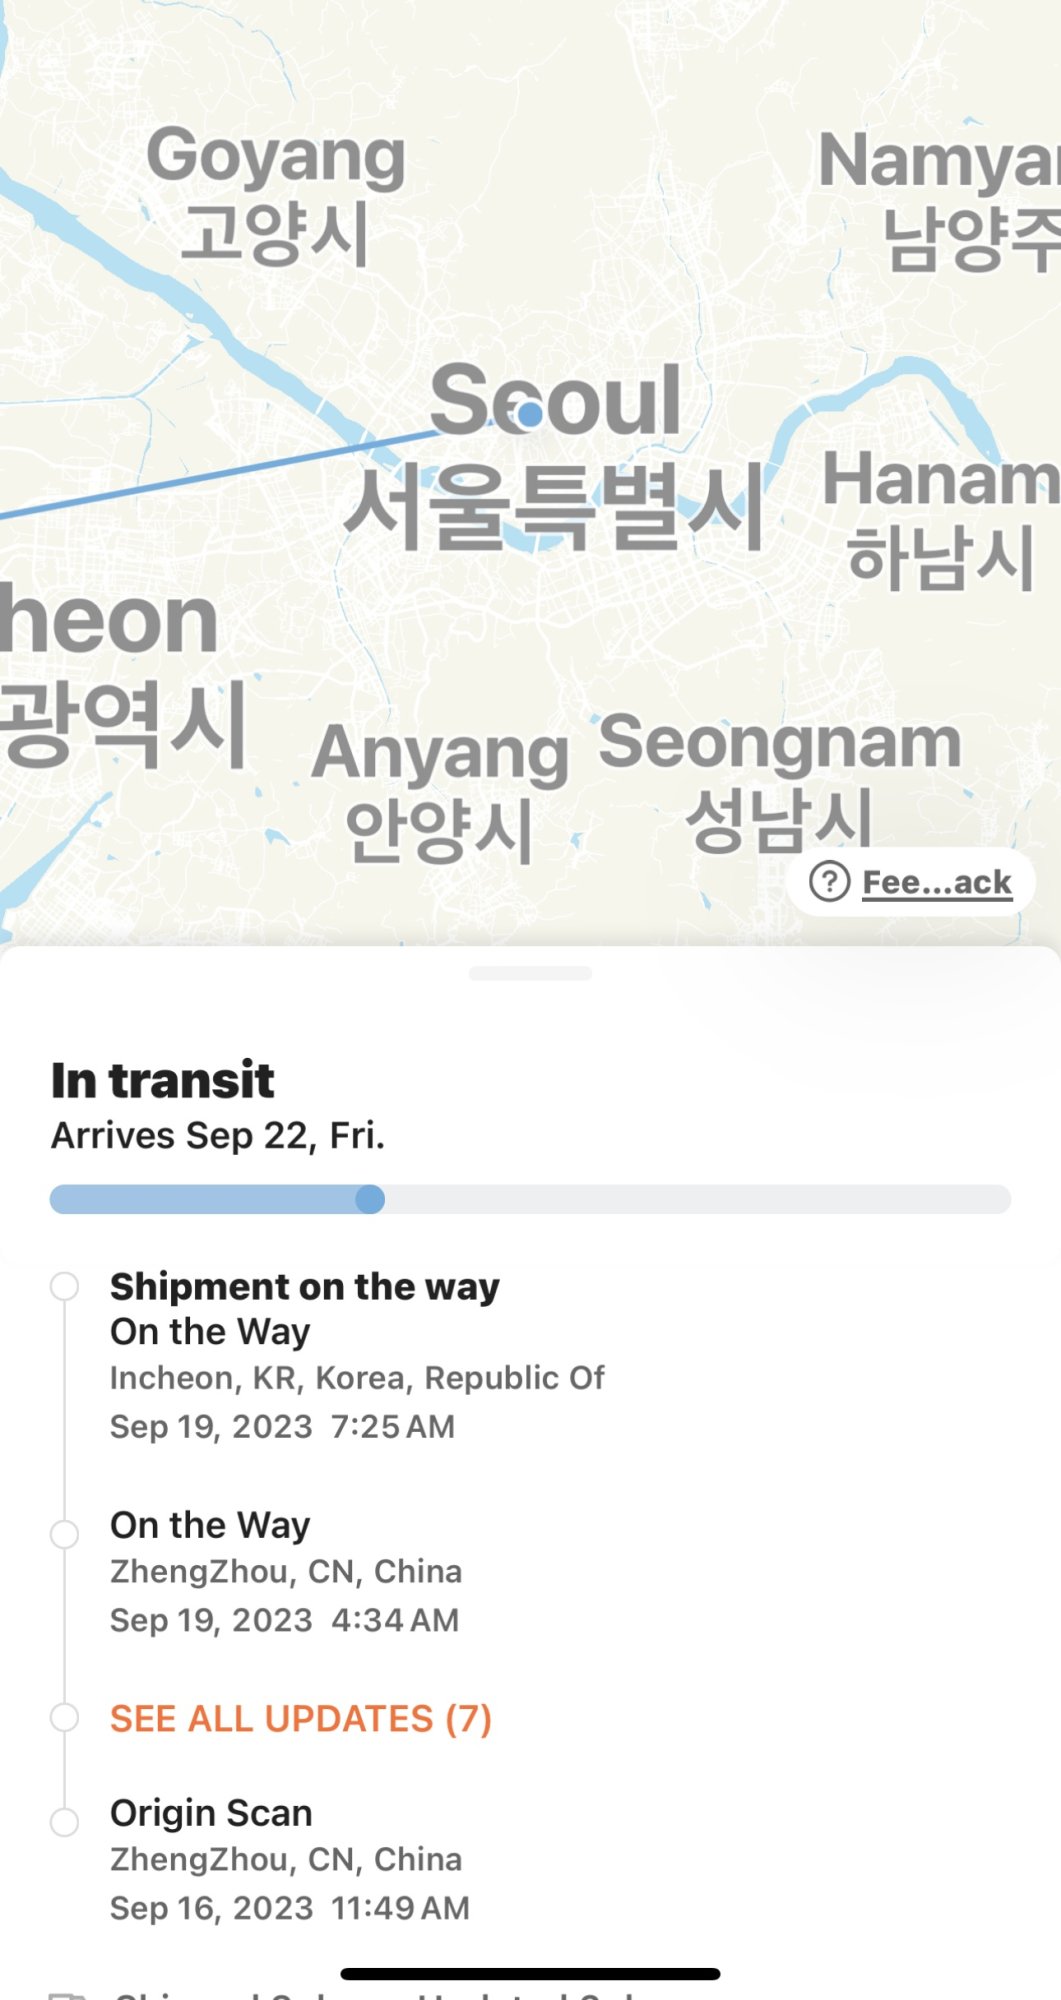Tap the Feedback question mark icon
Viewport: 1061px width, 2000px height.
coord(829,882)
